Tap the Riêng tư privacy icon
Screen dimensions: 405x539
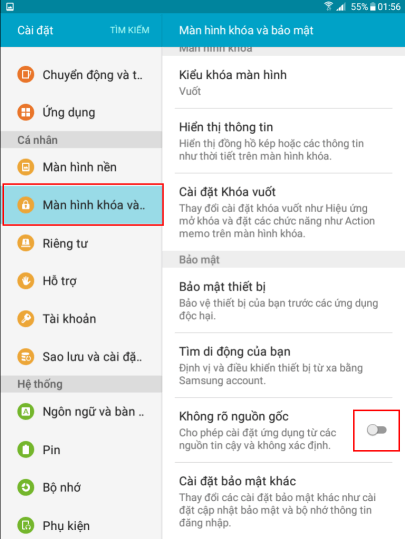(x=26, y=243)
